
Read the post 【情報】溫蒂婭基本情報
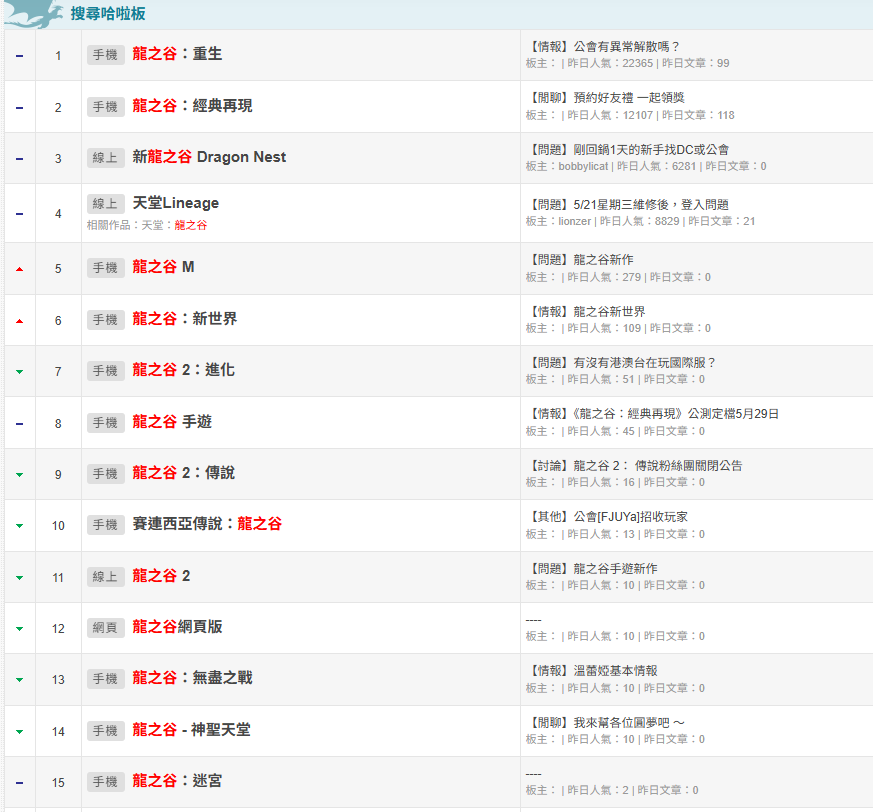(x=592, y=671)
